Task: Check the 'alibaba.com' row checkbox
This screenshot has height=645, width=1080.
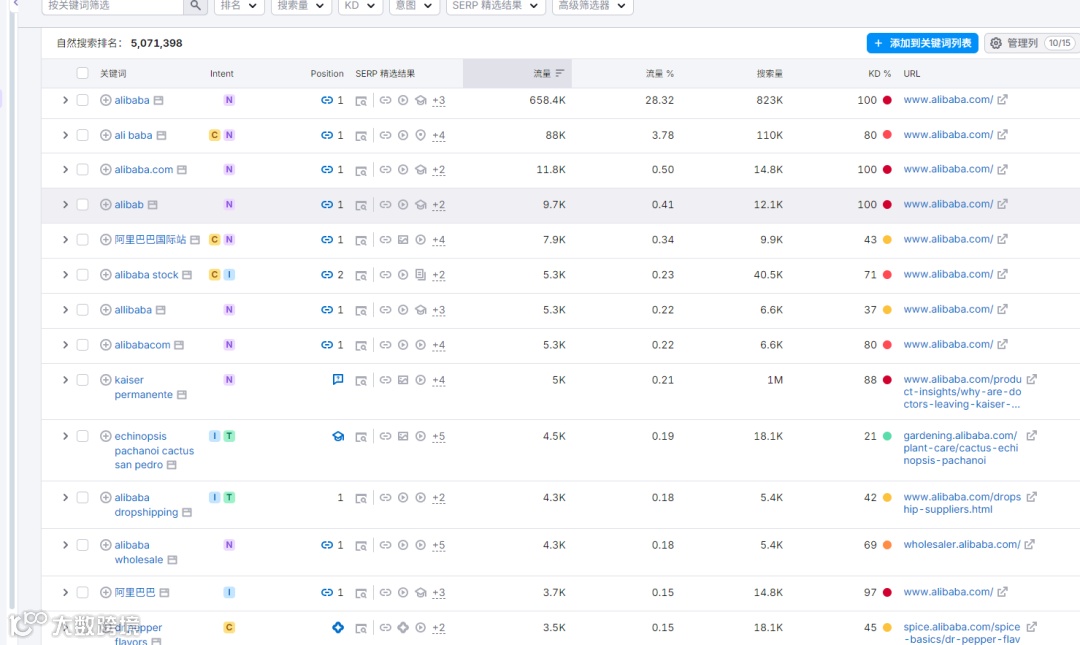Action: coord(83,170)
